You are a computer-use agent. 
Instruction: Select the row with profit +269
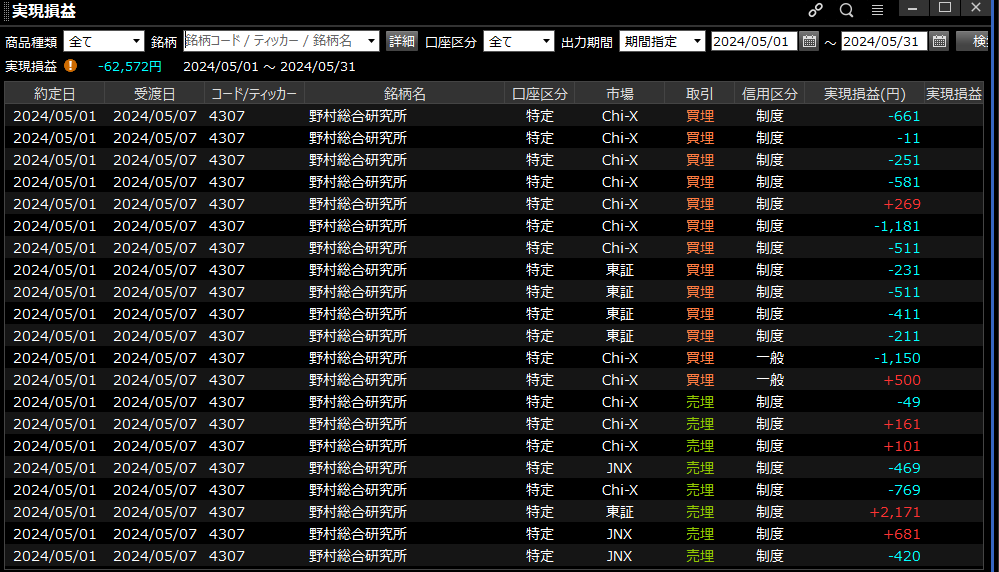pos(494,204)
